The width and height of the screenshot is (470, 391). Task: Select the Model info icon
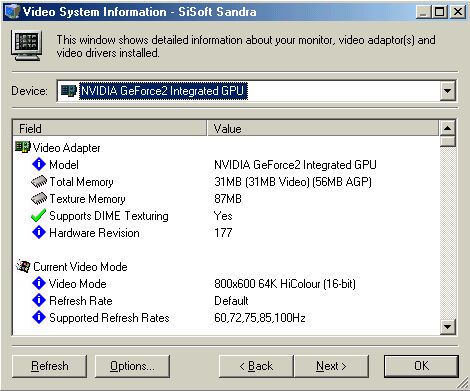(x=39, y=164)
